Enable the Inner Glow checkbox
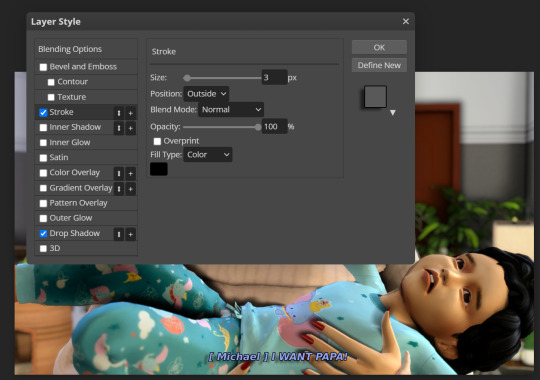This screenshot has width=540, height=380. [x=43, y=143]
